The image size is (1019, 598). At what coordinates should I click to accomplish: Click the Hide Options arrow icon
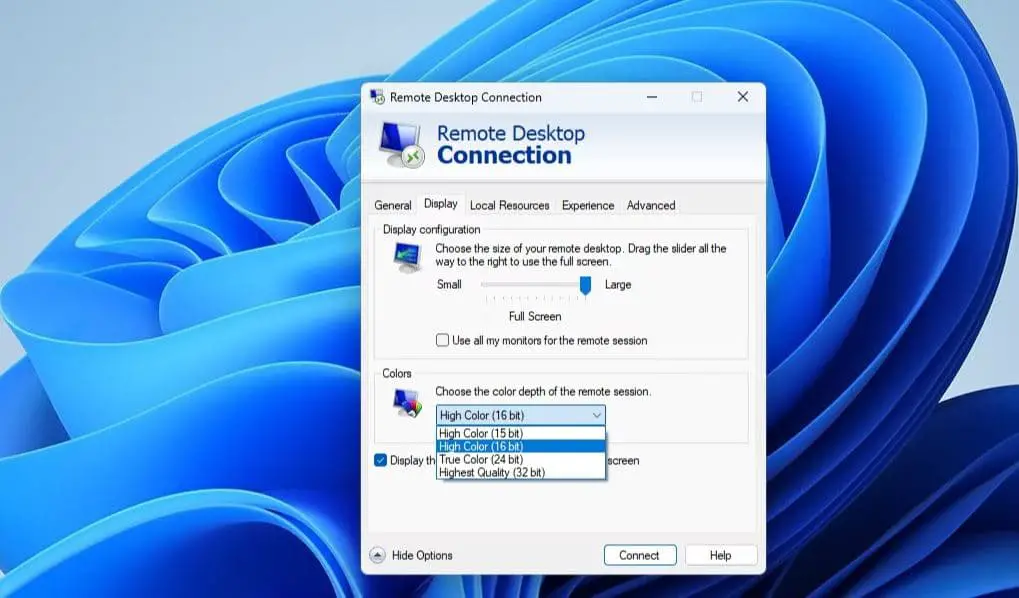(x=377, y=555)
